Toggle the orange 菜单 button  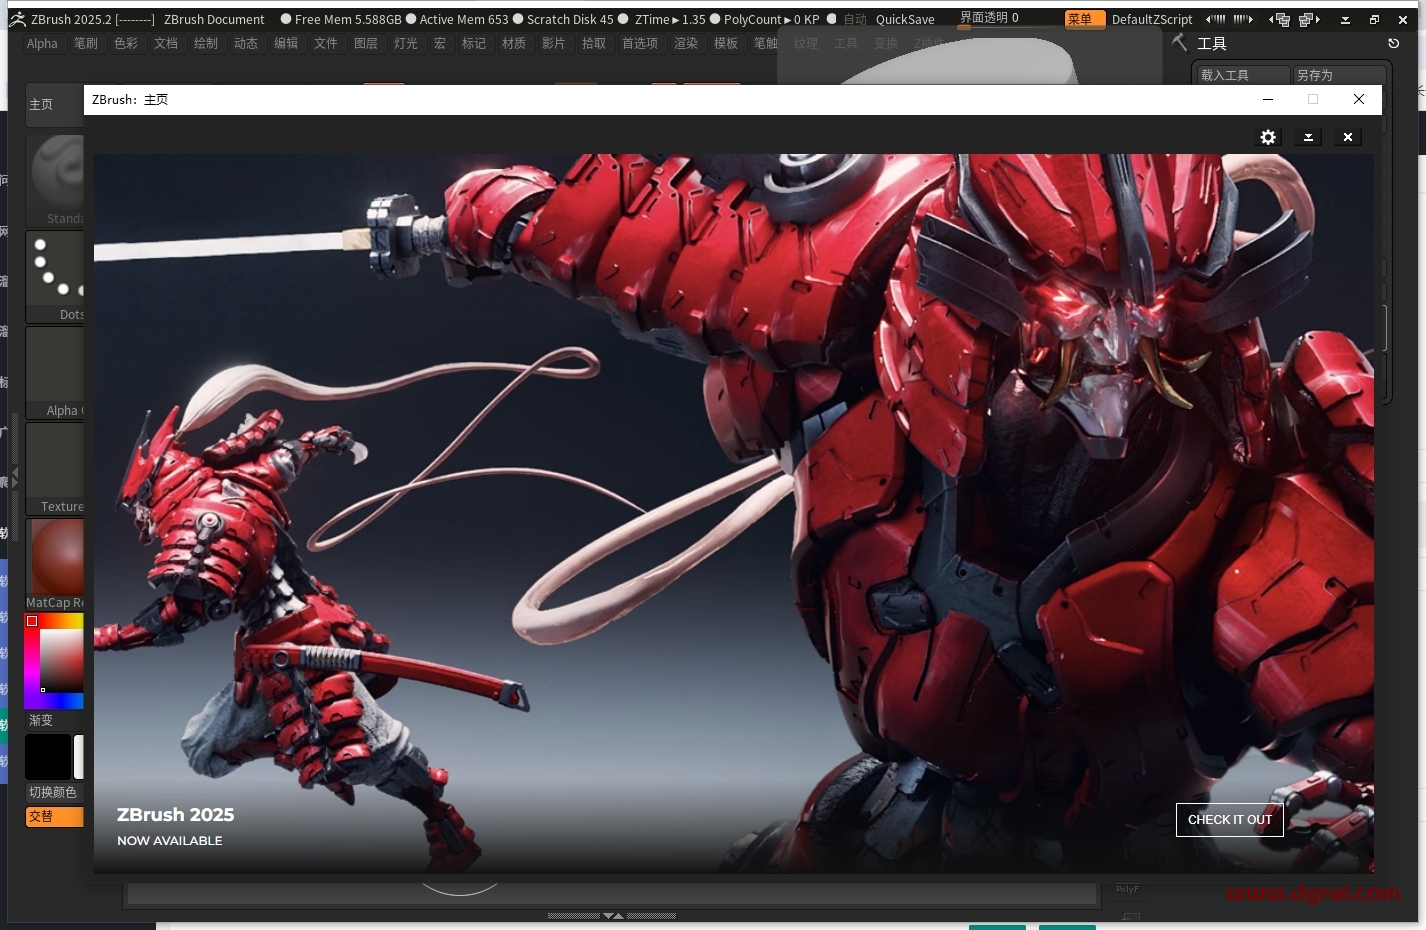tap(1084, 19)
